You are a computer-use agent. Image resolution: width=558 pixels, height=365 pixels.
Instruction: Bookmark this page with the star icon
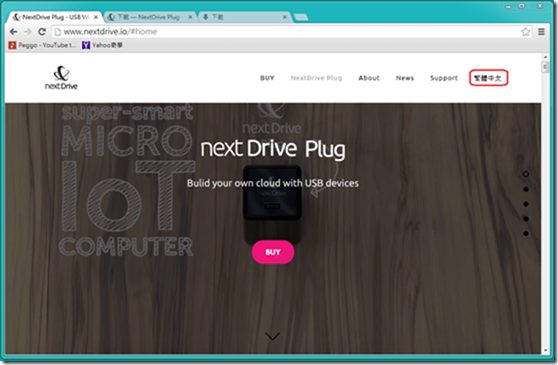click(x=525, y=32)
